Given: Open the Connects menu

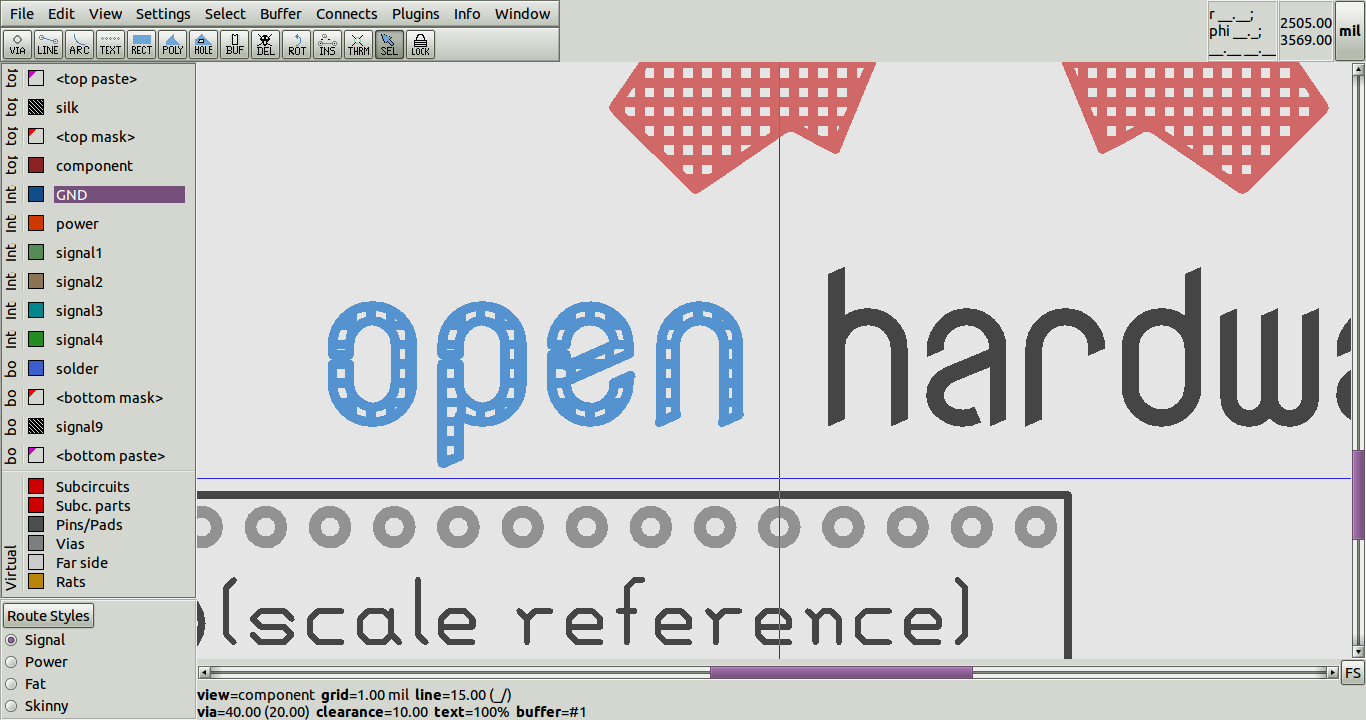Looking at the screenshot, I should click(346, 13).
